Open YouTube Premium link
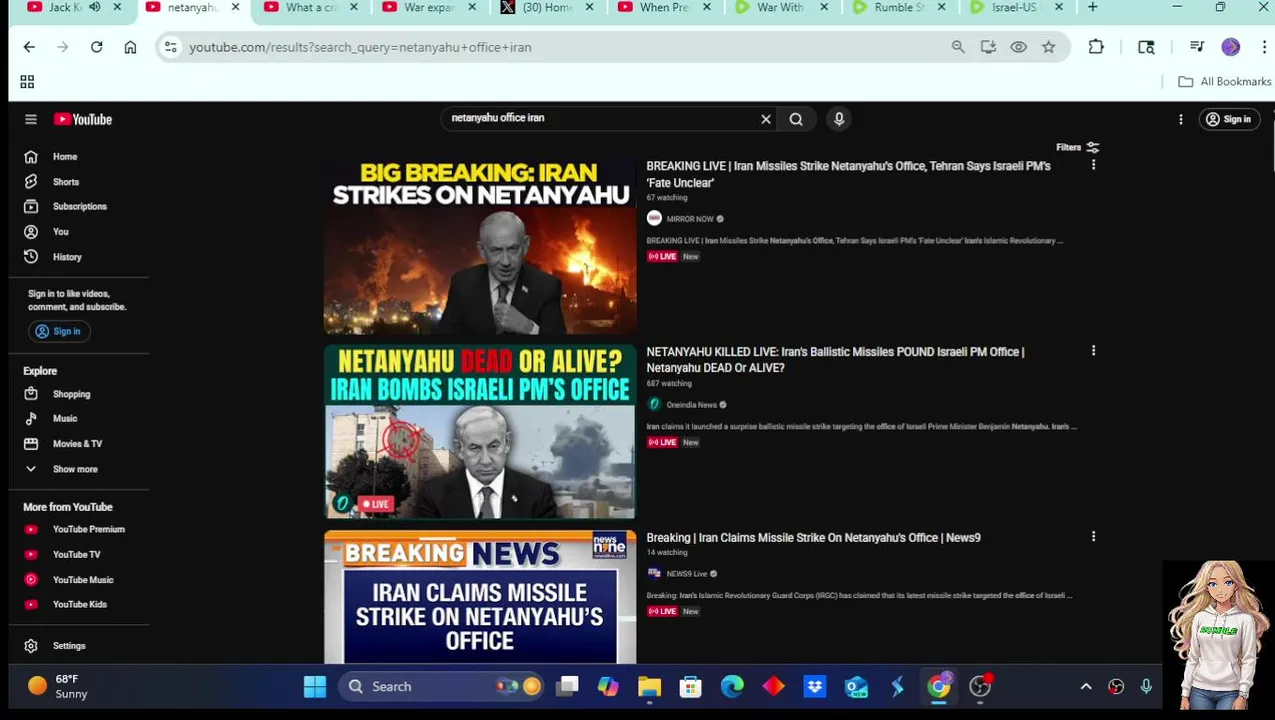The height and width of the screenshot is (720, 1275). (86, 530)
